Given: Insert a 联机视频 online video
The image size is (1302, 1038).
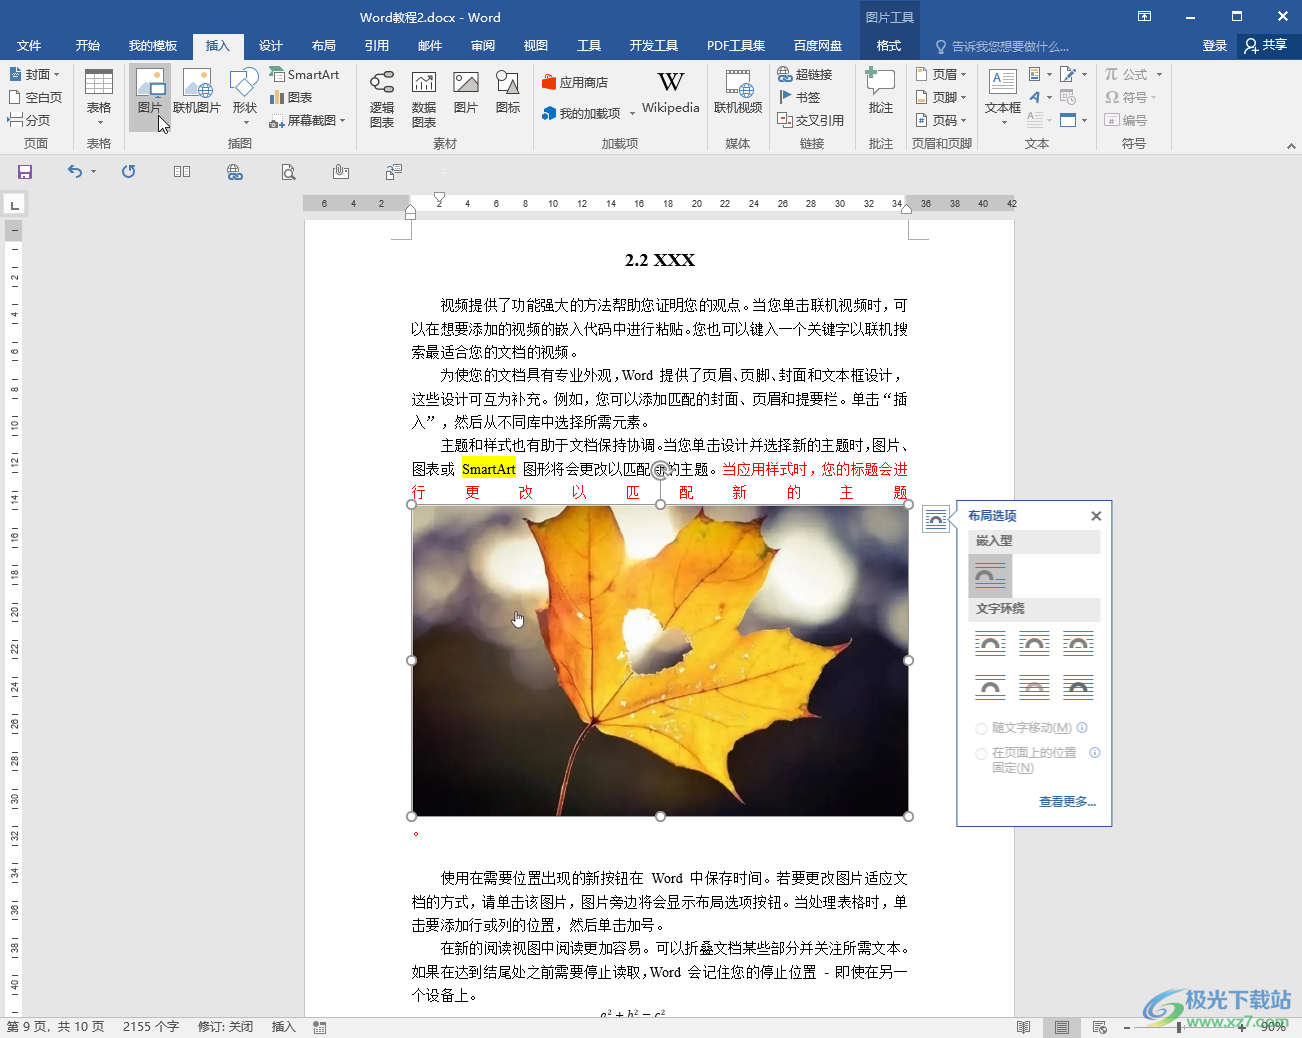Looking at the screenshot, I should click(x=738, y=92).
